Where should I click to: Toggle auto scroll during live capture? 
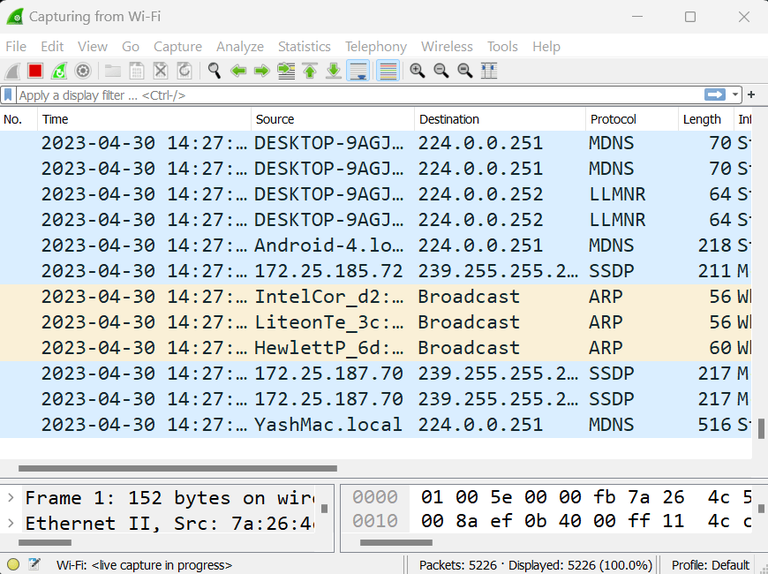[x=358, y=71]
